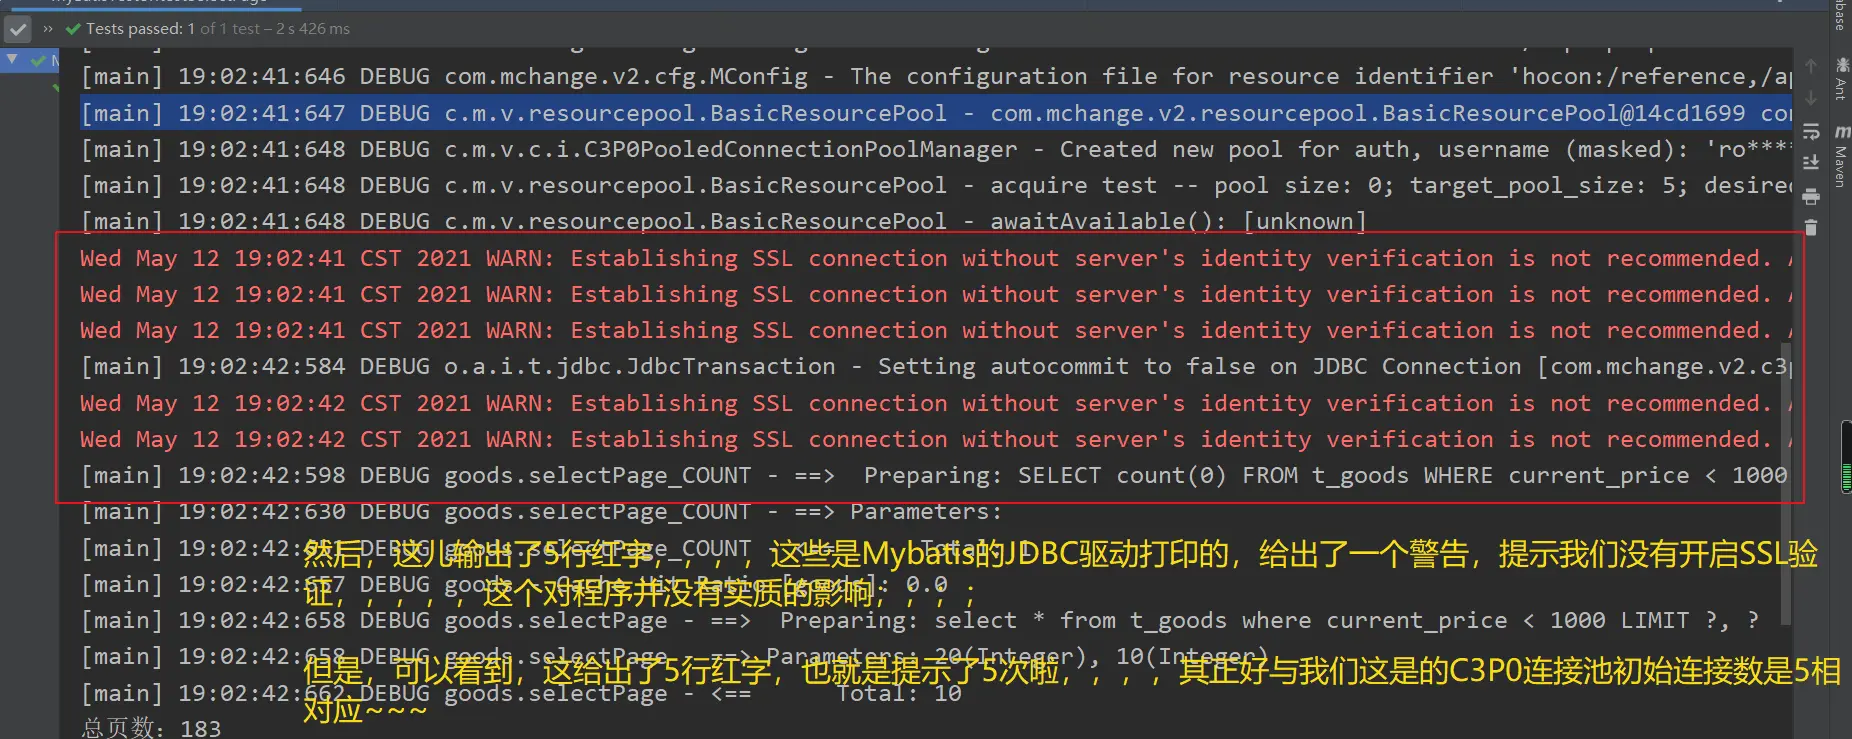Toggle Soft-Wrap in the console

(x=1811, y=131)
